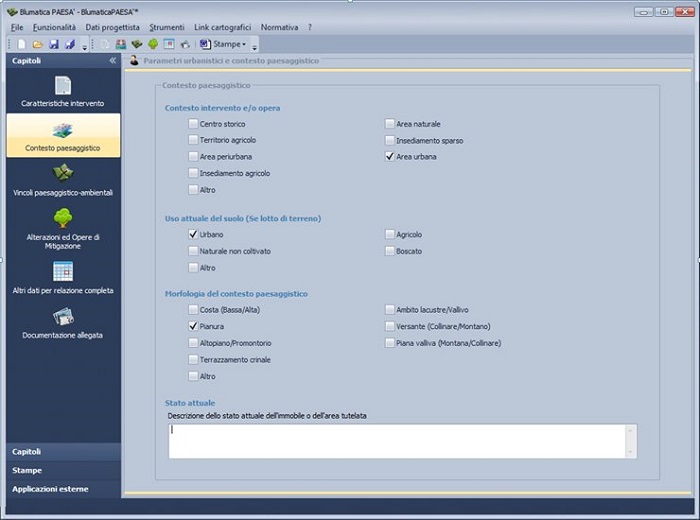
Task: Click the new file icon in toolbar
Action: coord(21,45)
